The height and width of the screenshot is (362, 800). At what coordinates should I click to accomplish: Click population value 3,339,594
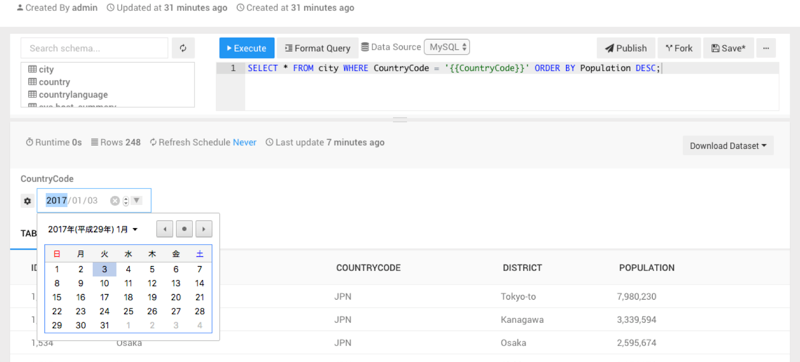point(637,320)
